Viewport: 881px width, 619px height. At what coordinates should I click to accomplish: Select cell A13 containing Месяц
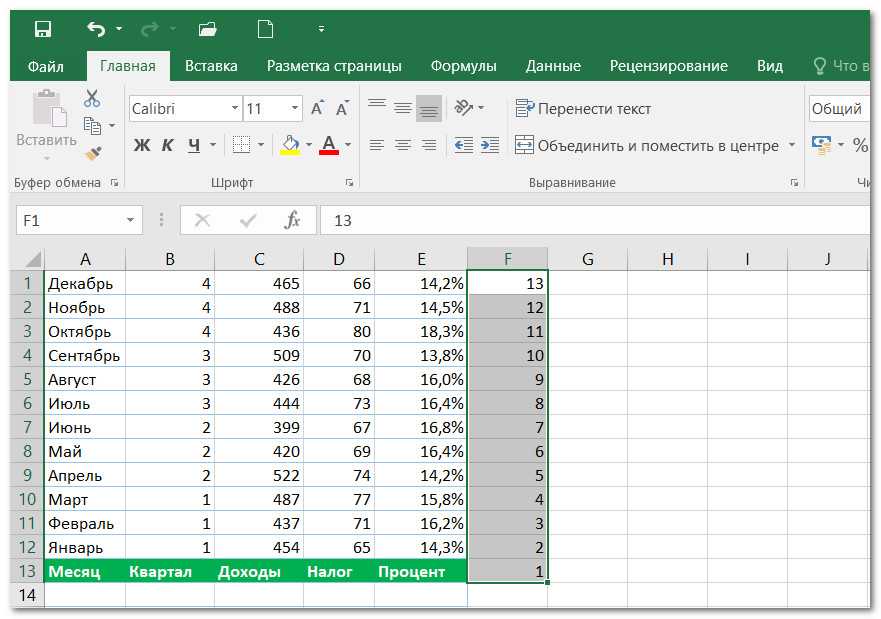[85, 571]
